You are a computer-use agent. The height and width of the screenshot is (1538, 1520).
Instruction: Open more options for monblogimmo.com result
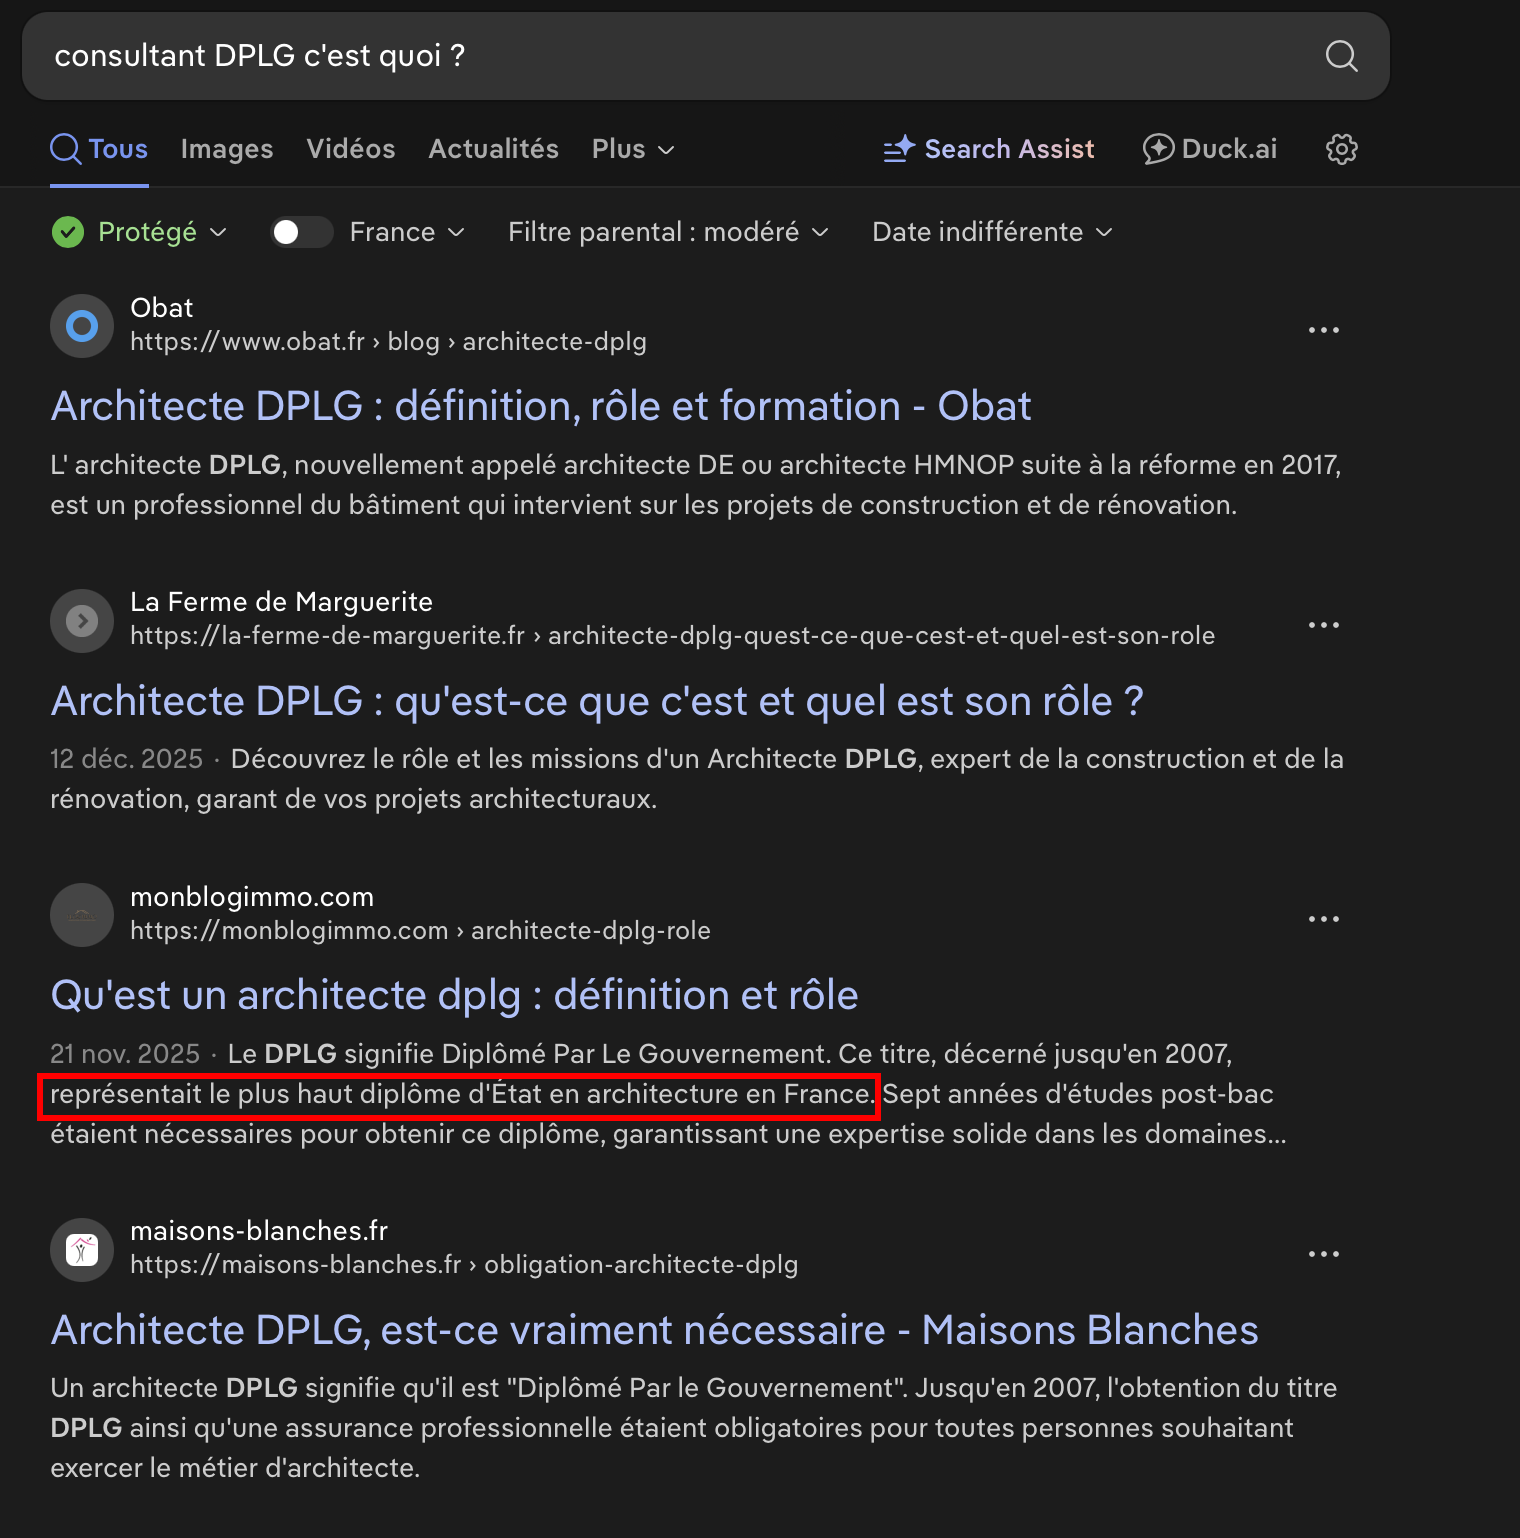tap(1323, 919)
